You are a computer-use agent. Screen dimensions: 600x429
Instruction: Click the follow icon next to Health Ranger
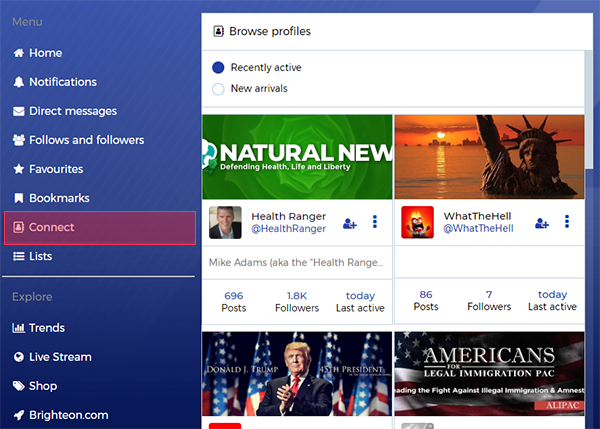coord(350,223)
